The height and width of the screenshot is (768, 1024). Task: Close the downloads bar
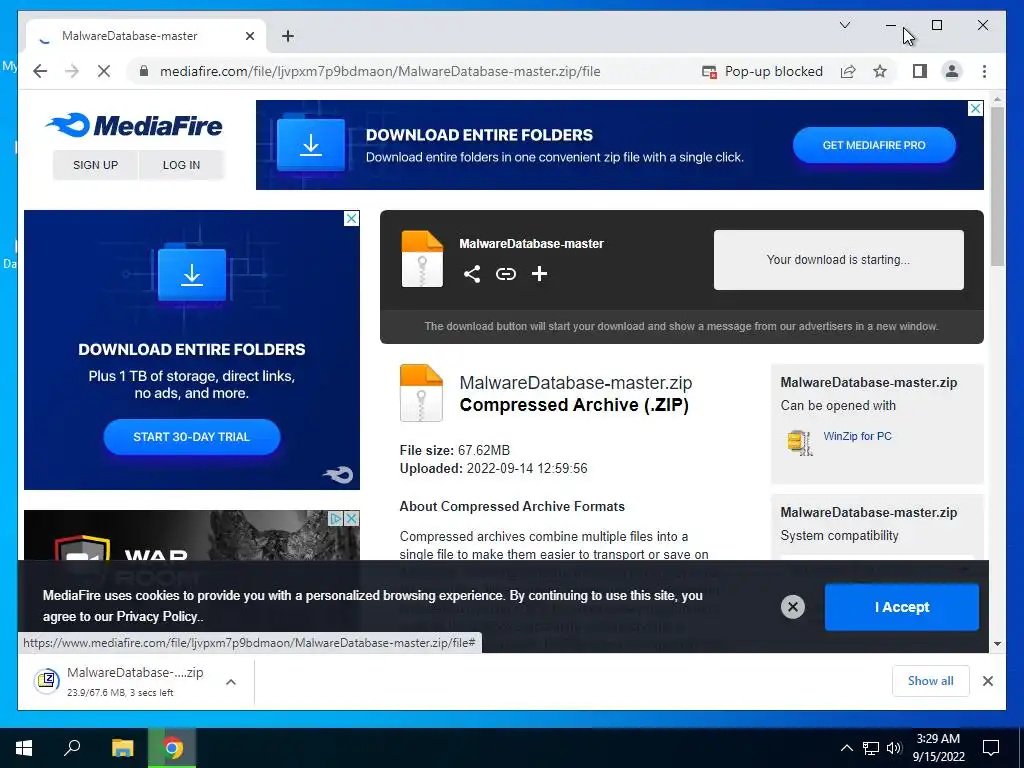tap(987, 681)
